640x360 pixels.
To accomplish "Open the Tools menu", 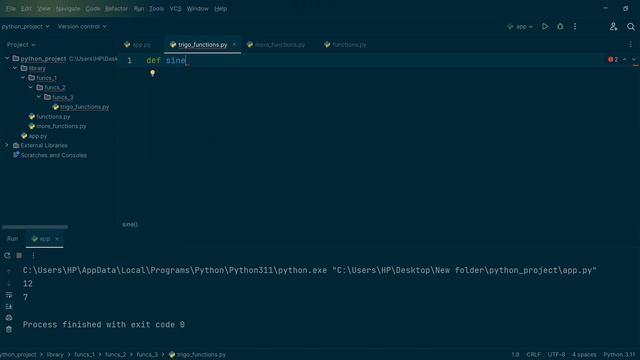I will tap(156, 9).
